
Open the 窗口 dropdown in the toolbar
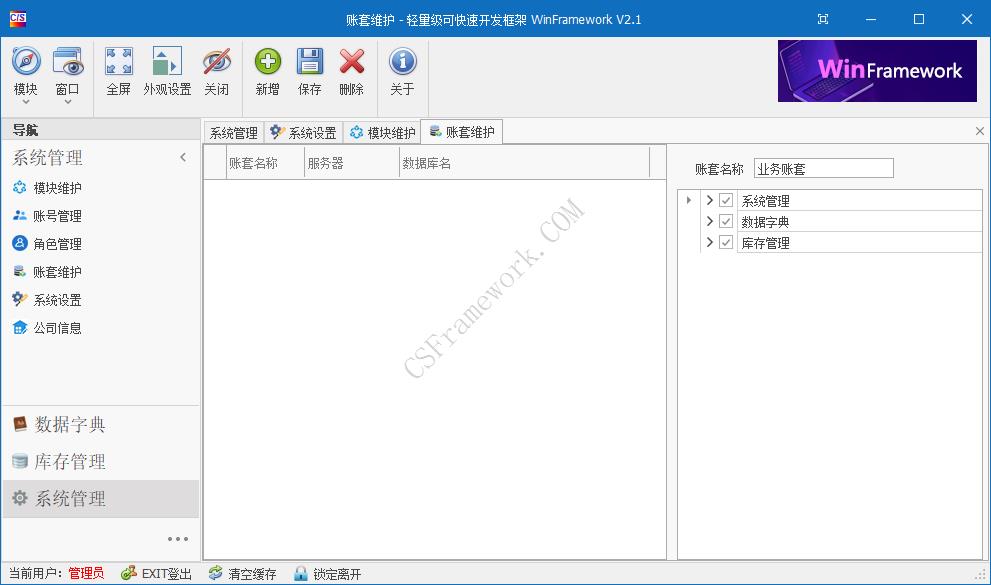(x=68, y=70)
